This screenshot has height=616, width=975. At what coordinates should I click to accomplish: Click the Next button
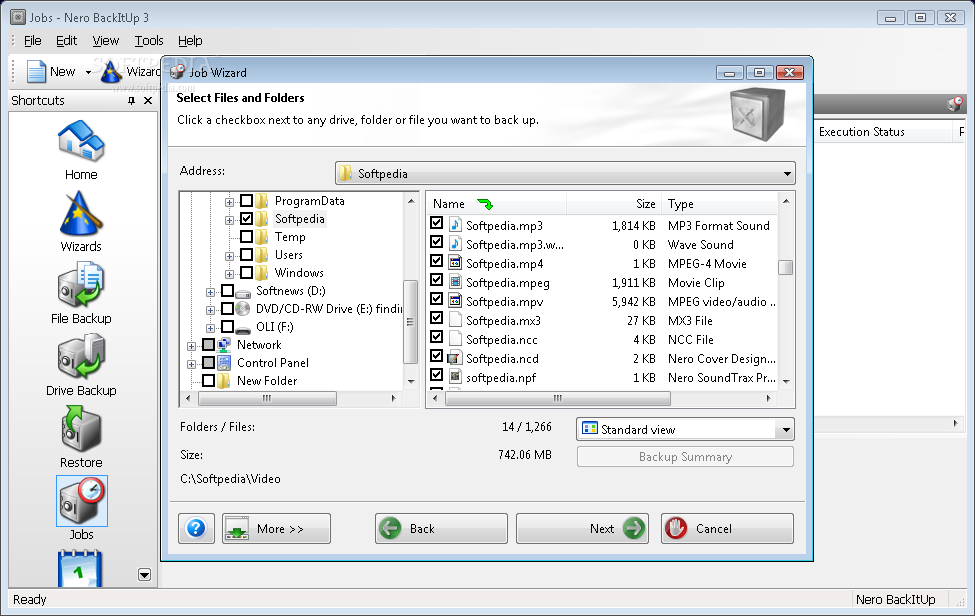583,528
